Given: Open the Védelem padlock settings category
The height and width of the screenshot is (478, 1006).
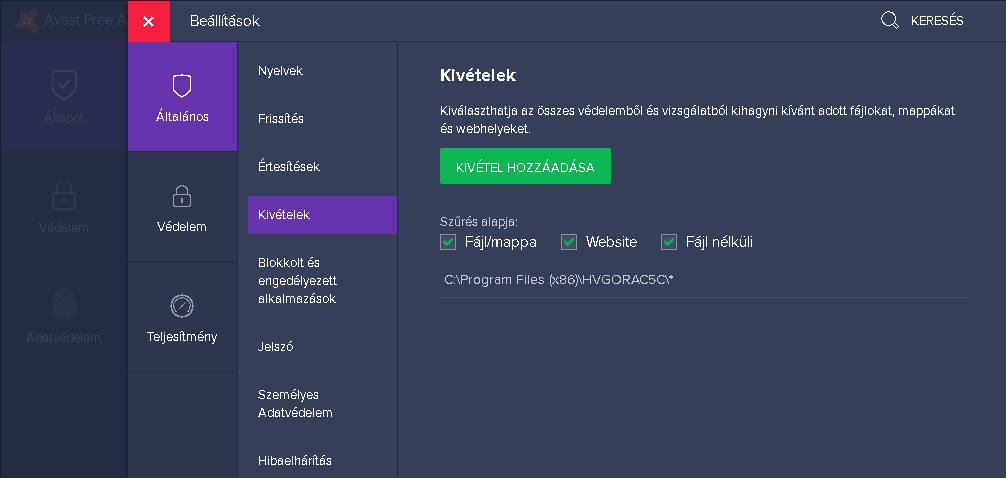Looking at the screenshot, I should click(x=182, y=207).
